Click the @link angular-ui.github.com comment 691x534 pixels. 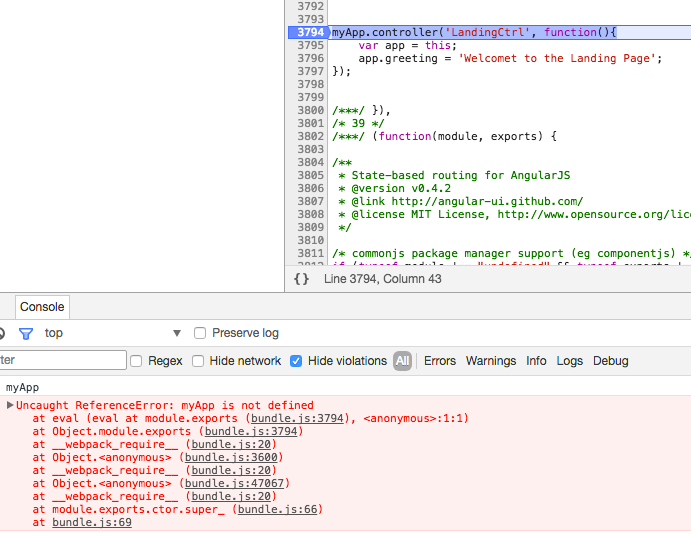[461, 201]
